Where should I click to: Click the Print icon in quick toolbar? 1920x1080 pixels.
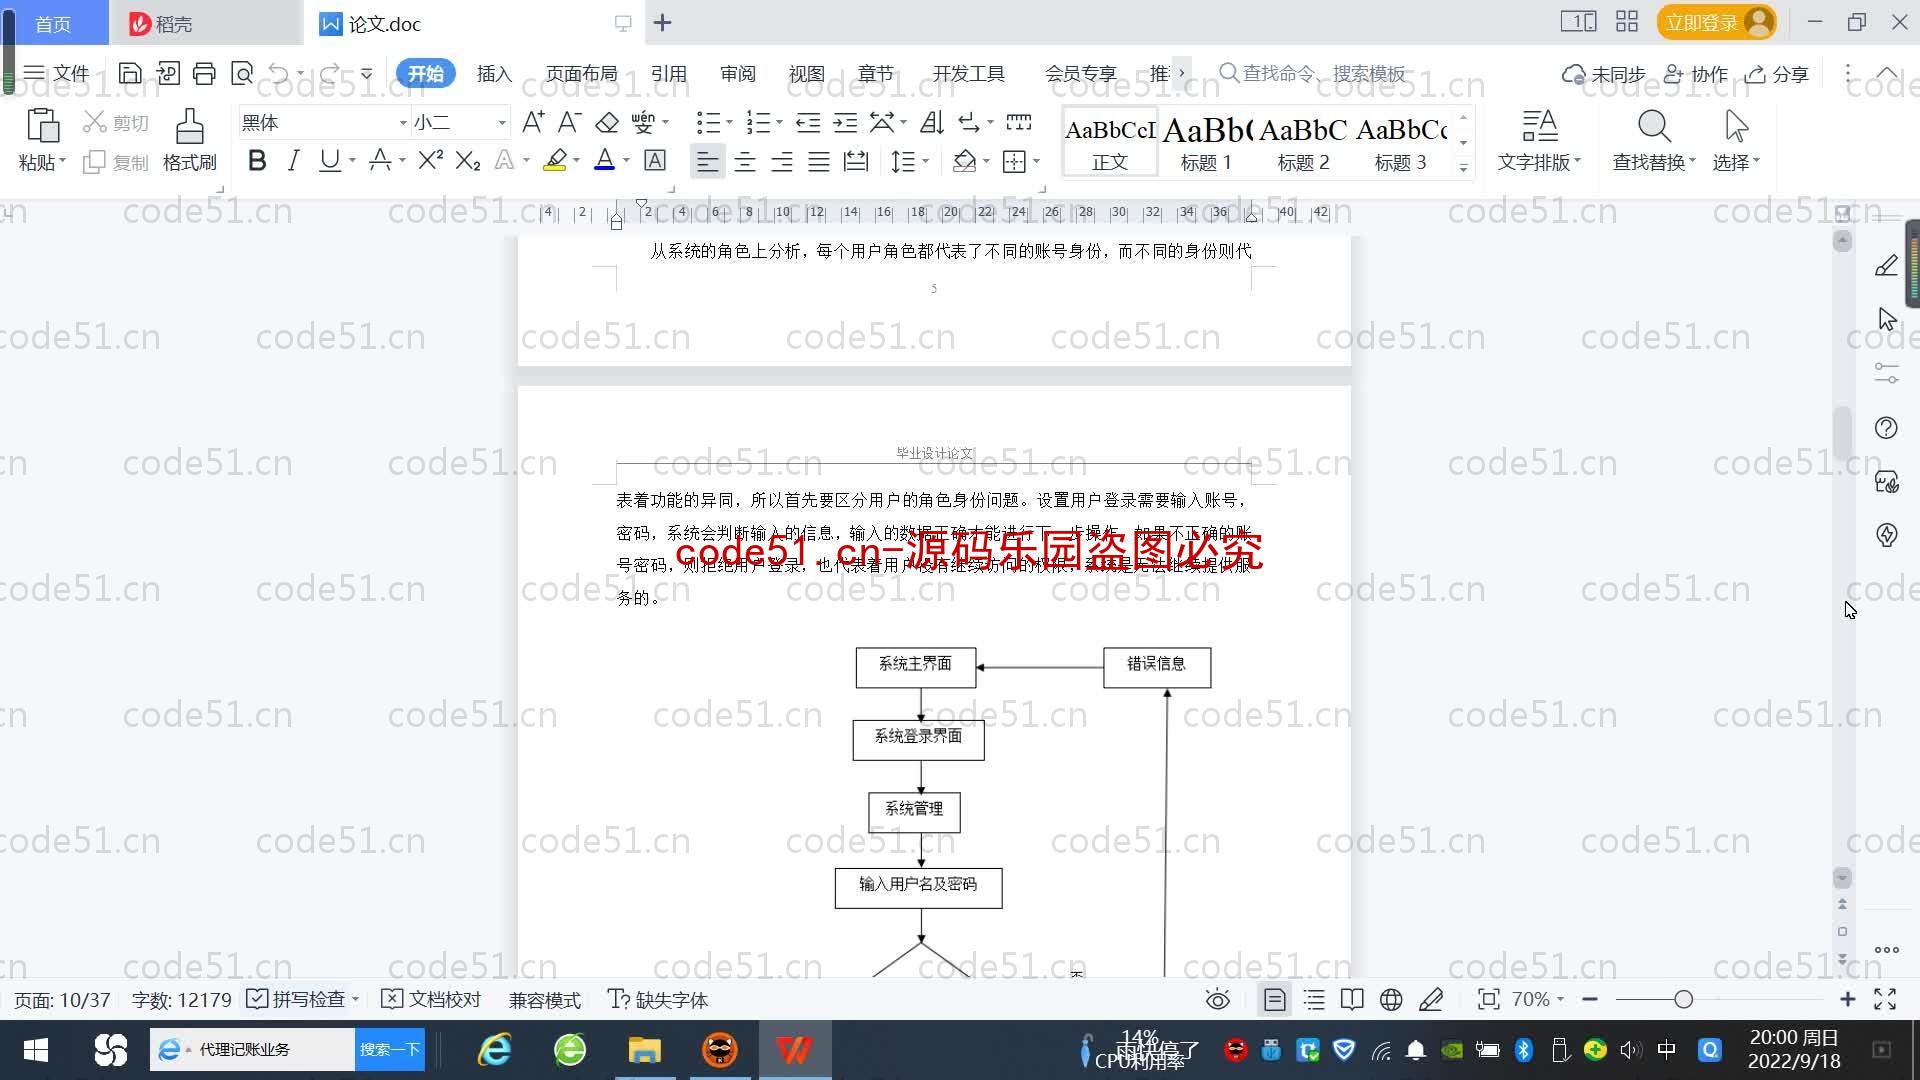click(x=204, y=73)
